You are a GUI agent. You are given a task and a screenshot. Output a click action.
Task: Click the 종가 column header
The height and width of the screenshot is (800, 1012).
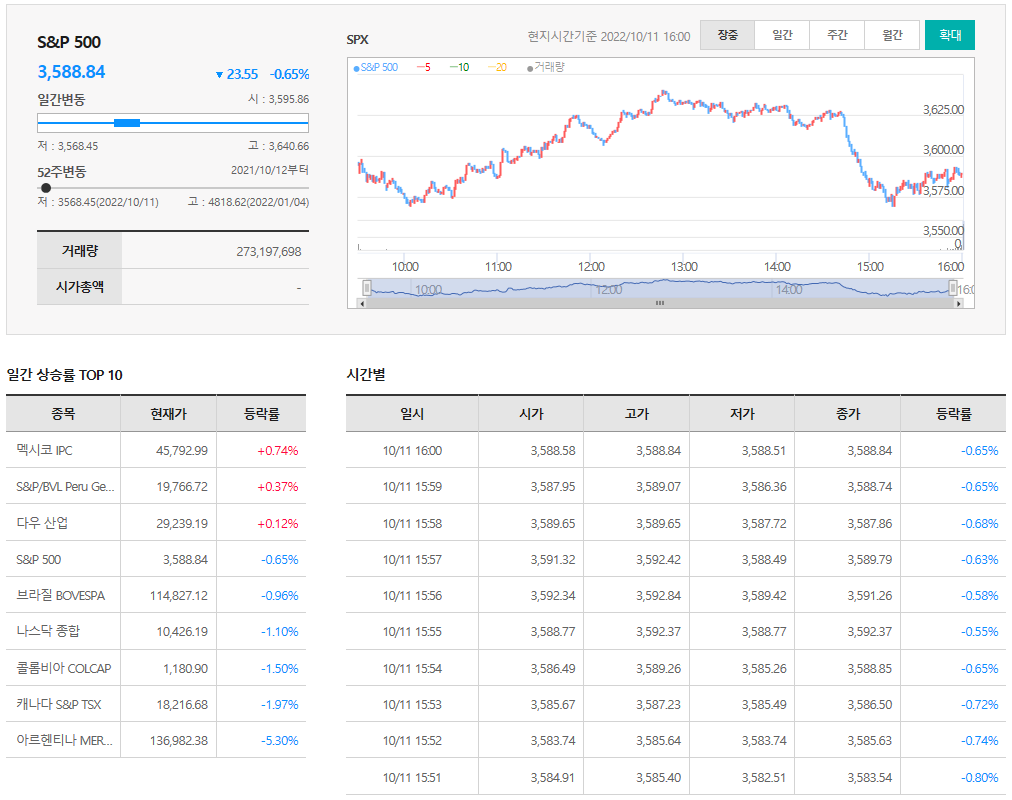847,414
